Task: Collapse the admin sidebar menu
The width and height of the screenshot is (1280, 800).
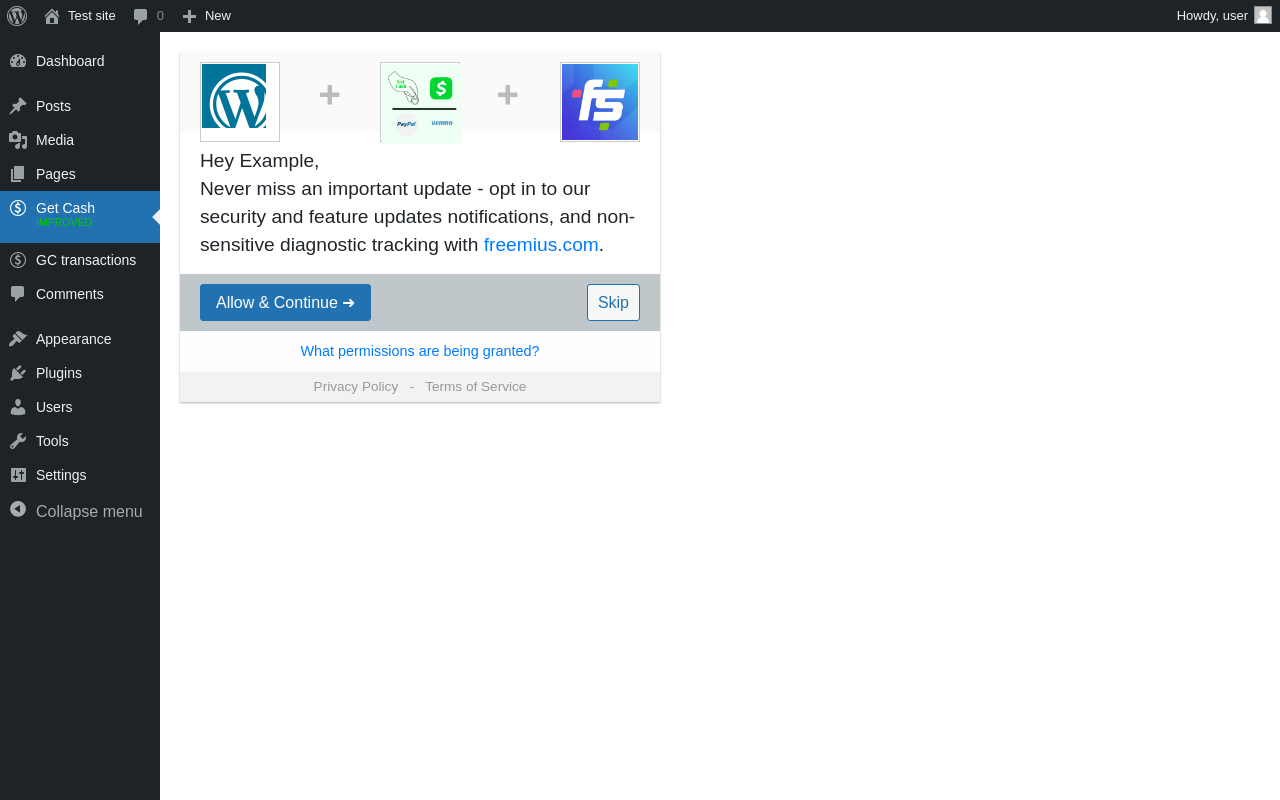Action: (80, 511)
